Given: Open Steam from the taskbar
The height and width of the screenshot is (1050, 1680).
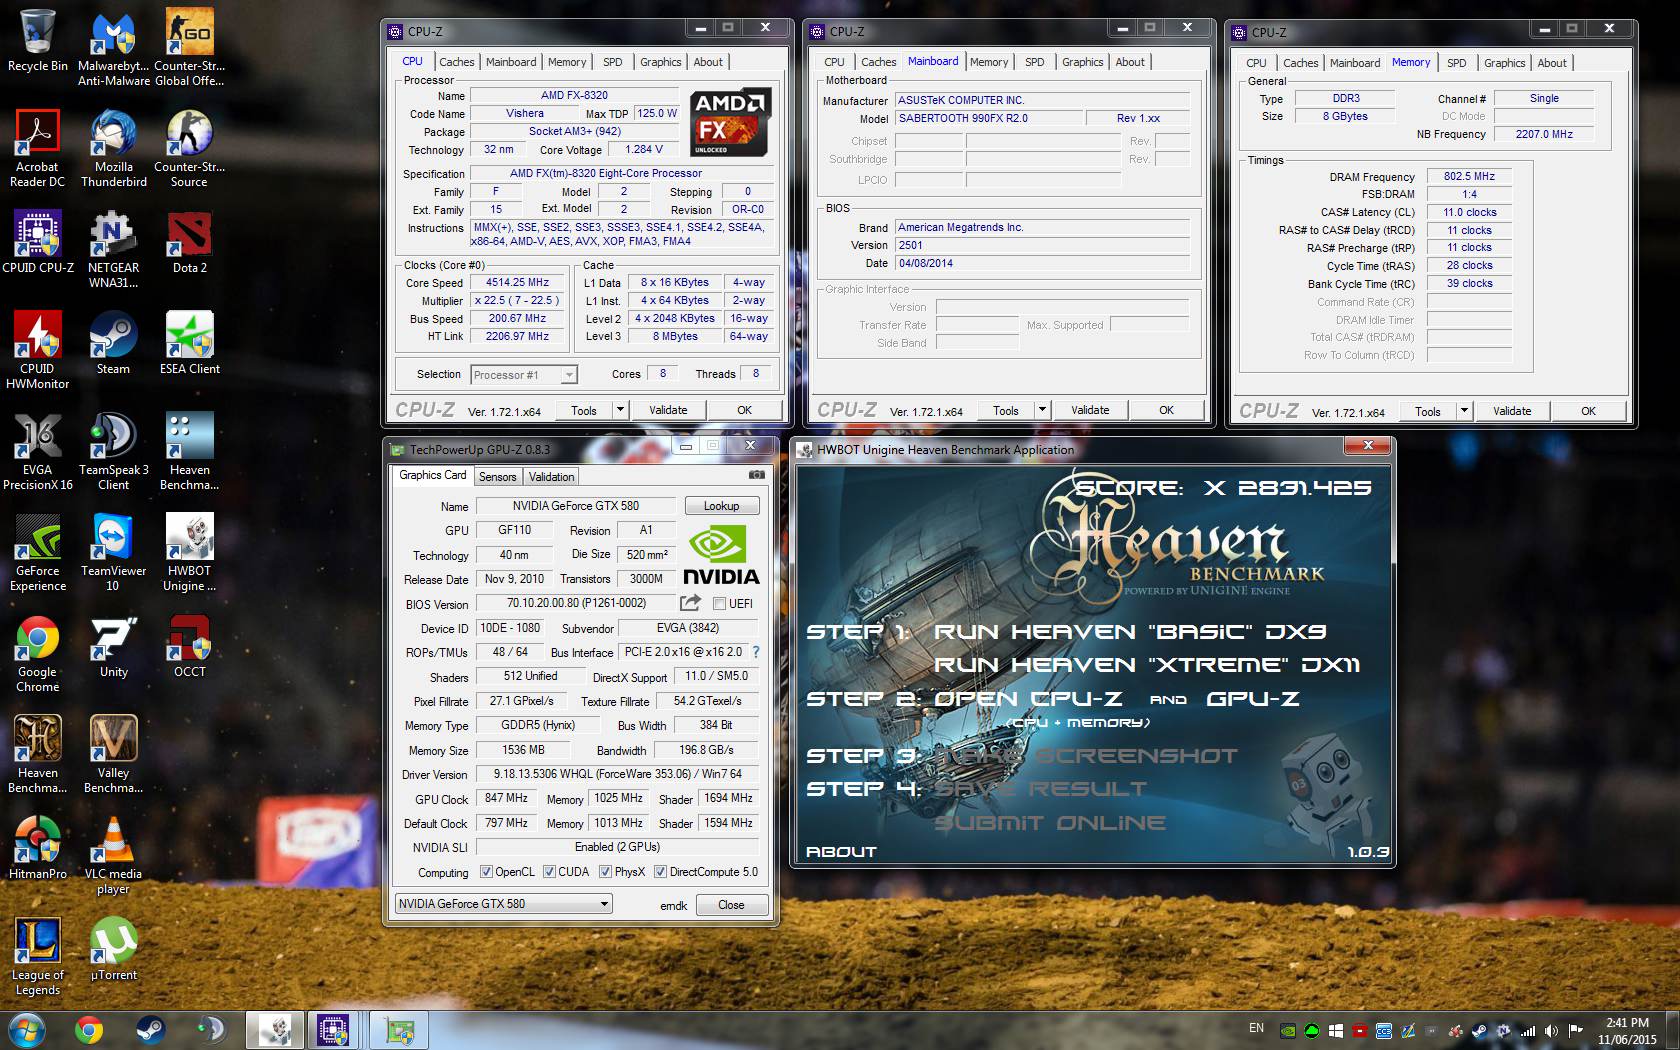Looking at the screenshot, I should (x=150, y=1030).
